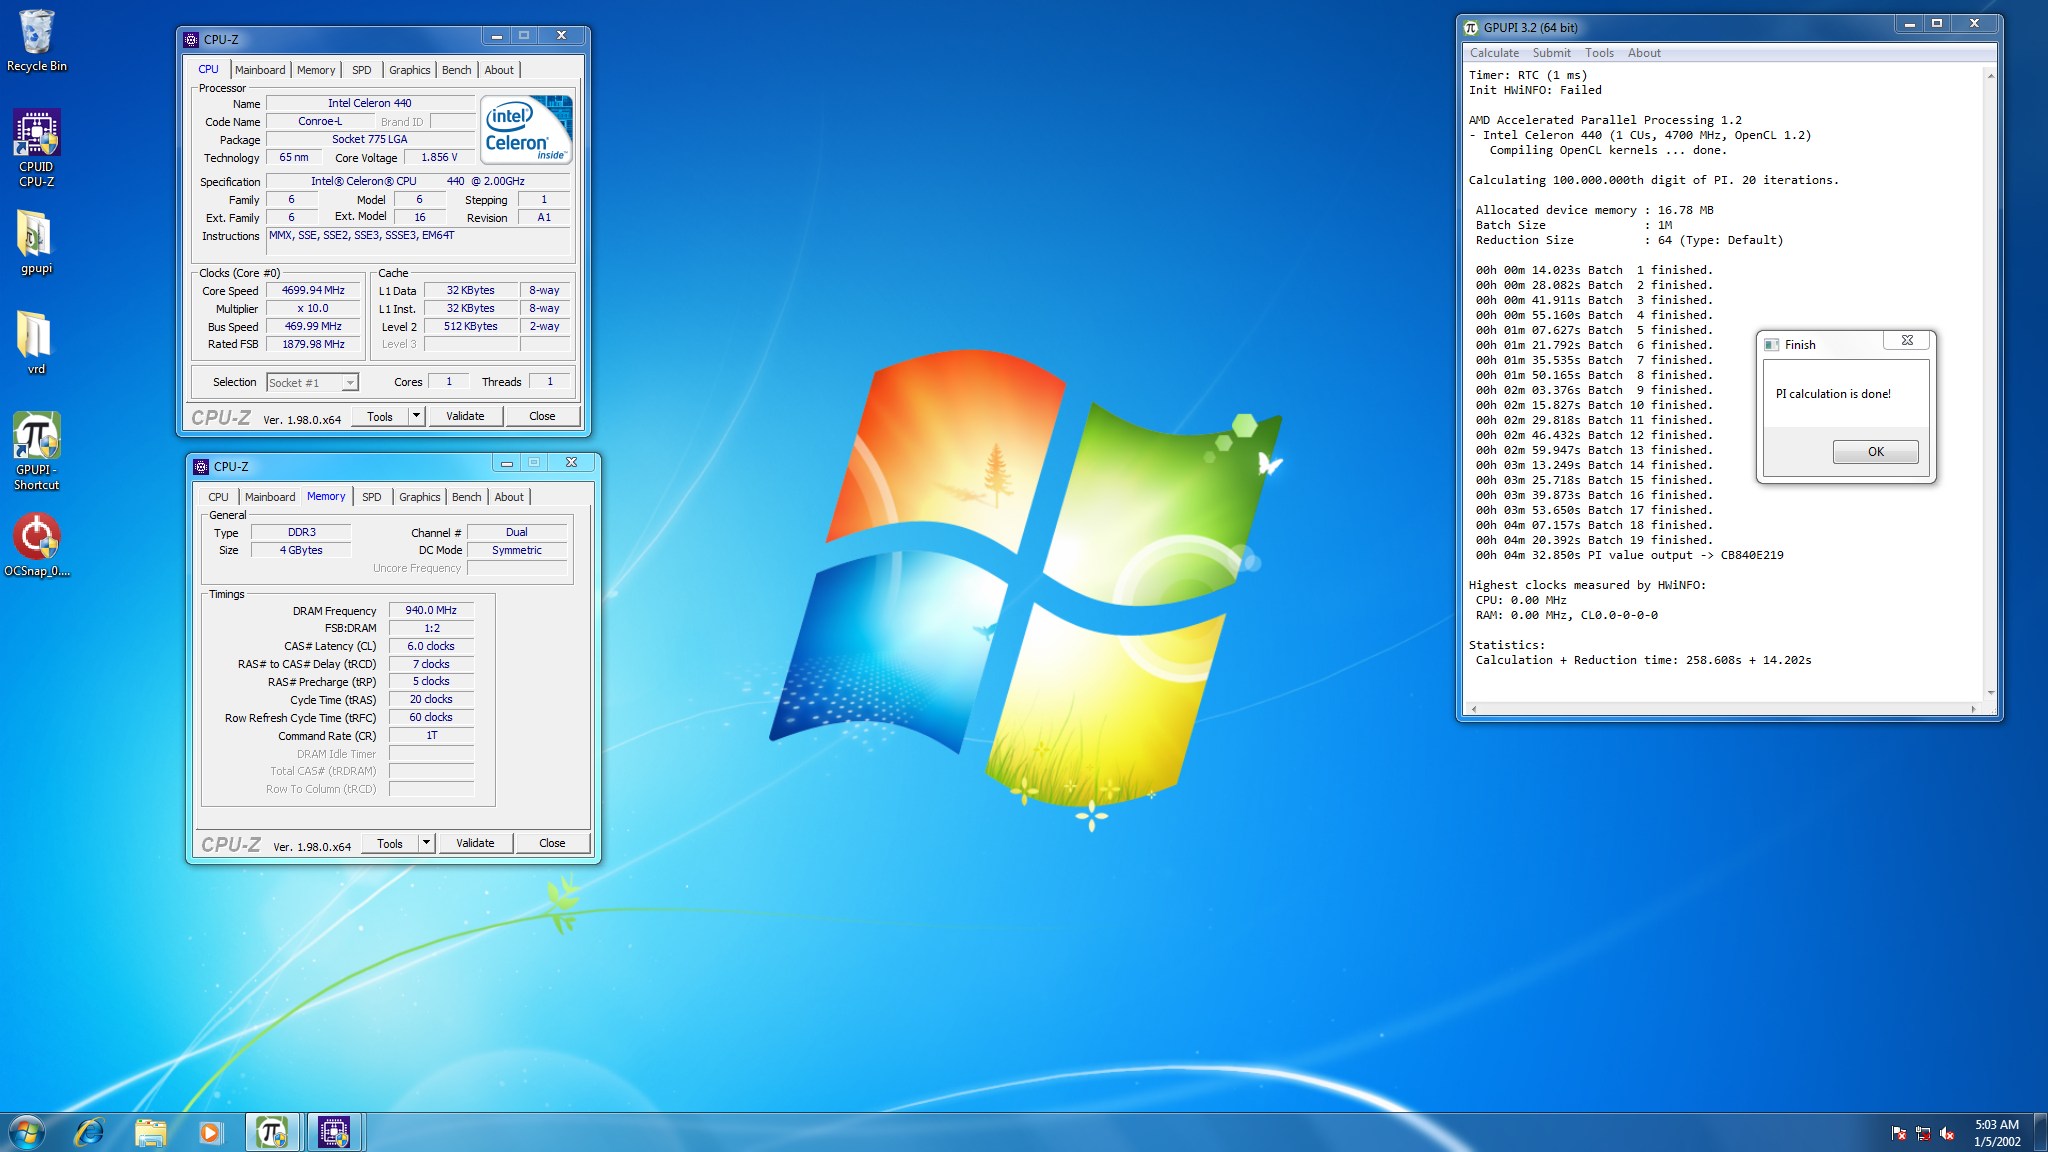Screen dimensions: 2048x1152
Task: Click the top CPU-Z window title icon
Action: [x=191, y=40]
